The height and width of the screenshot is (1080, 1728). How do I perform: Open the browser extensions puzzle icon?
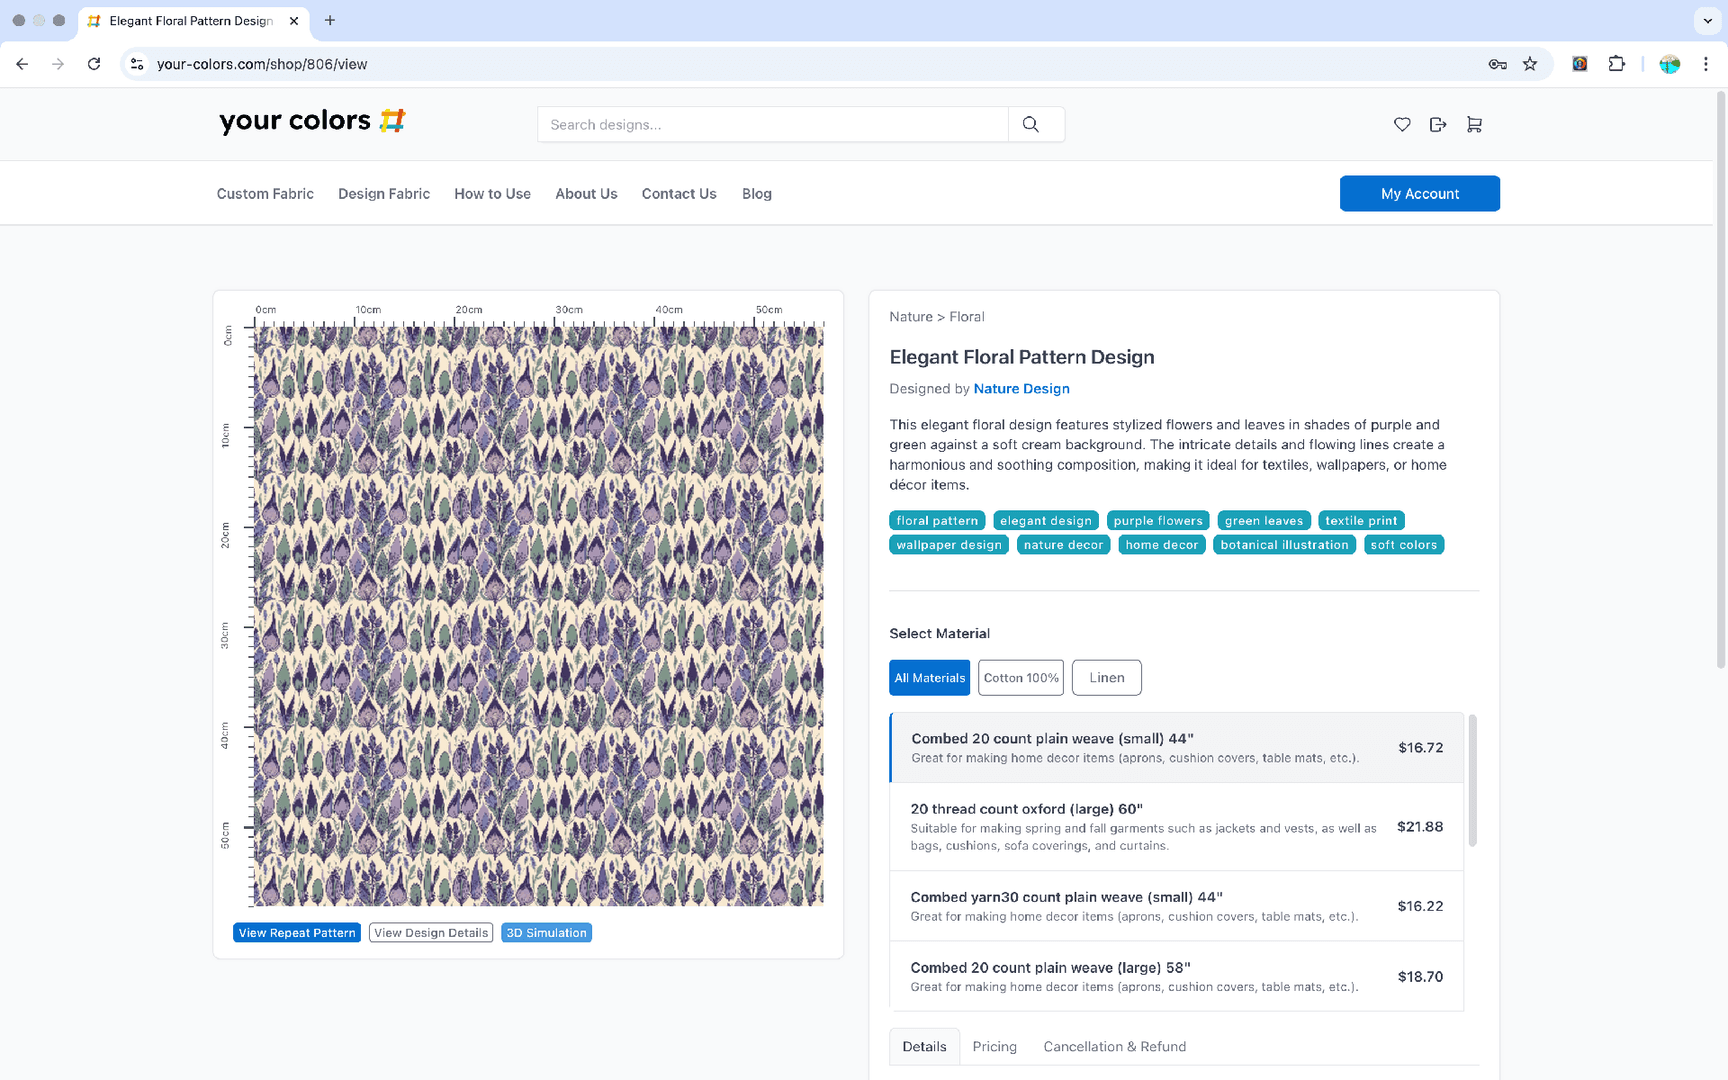pos(1616,64)
